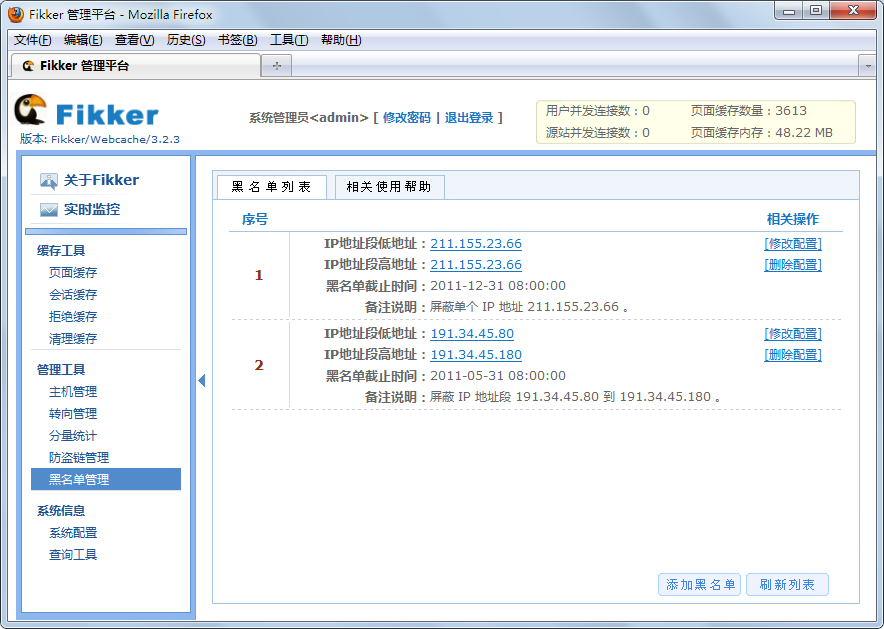Go to 转向管理 in sidebar

pos(73,414)
